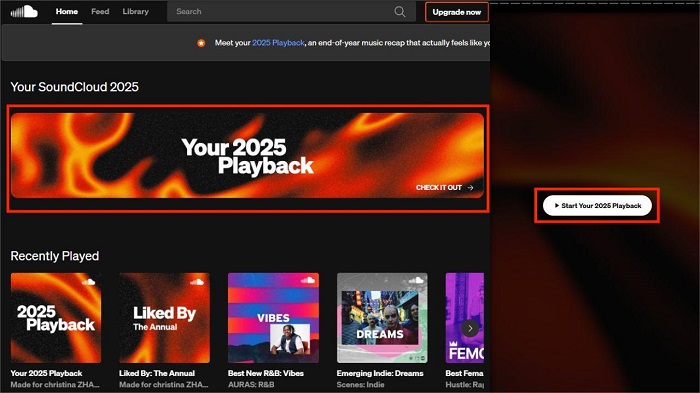This screenshot has width=700, height=393.
Task: Click the Your SoundCloud 2025 heading
Action: (x=75, y=87)
